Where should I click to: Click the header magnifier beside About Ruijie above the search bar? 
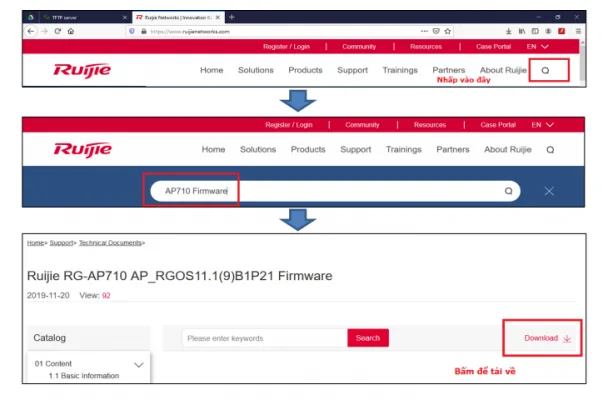pos(550,150)
